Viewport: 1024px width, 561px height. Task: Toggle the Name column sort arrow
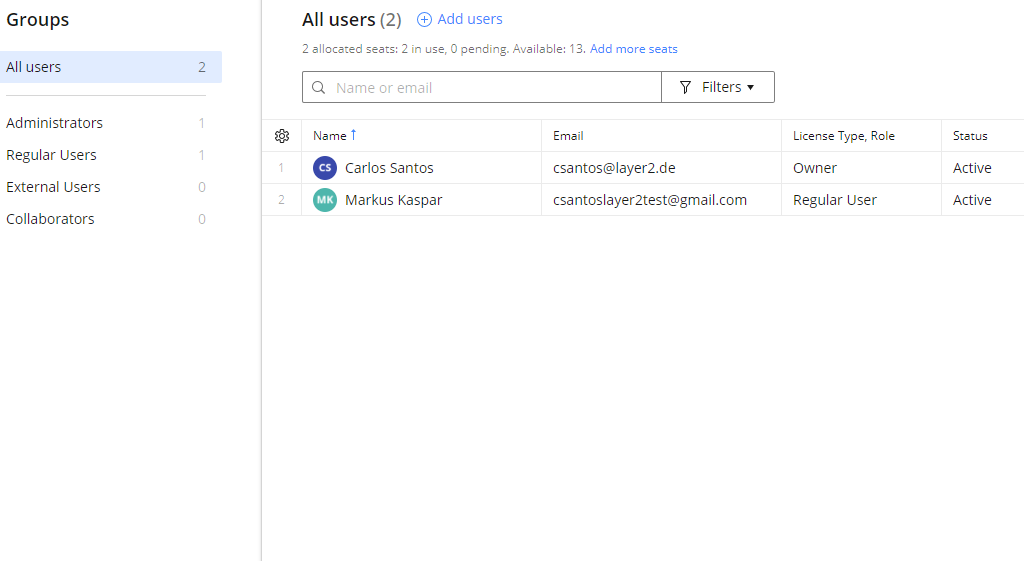353,135
